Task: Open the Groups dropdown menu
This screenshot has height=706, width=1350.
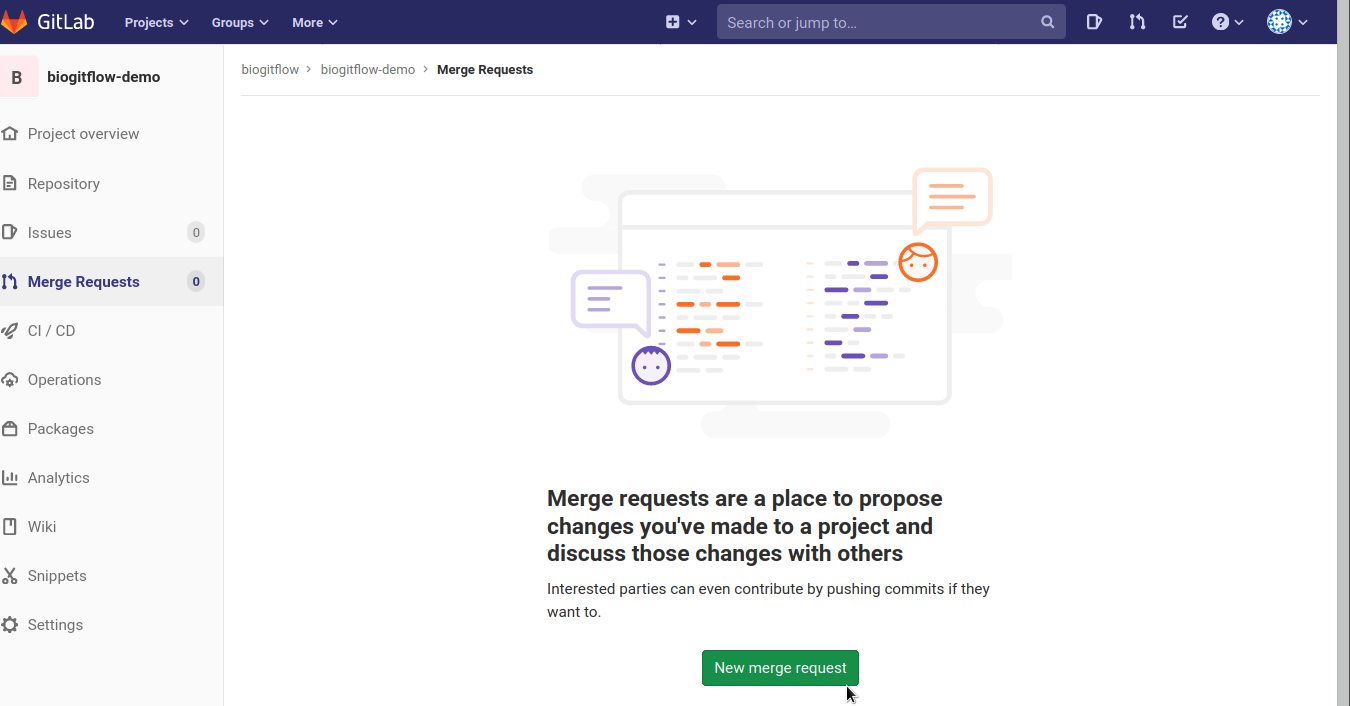Action: 240,22
